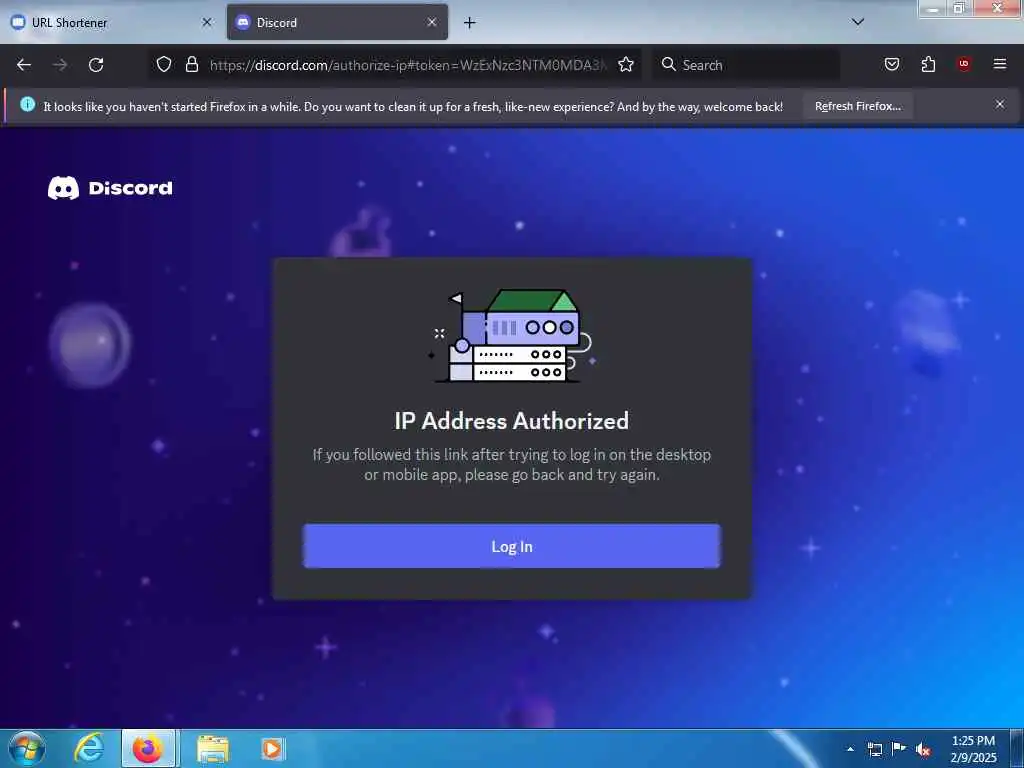This screenshot has height=768, width=1024.
Task: Restore down the Firefox window
Action: (x=959, y=8)
